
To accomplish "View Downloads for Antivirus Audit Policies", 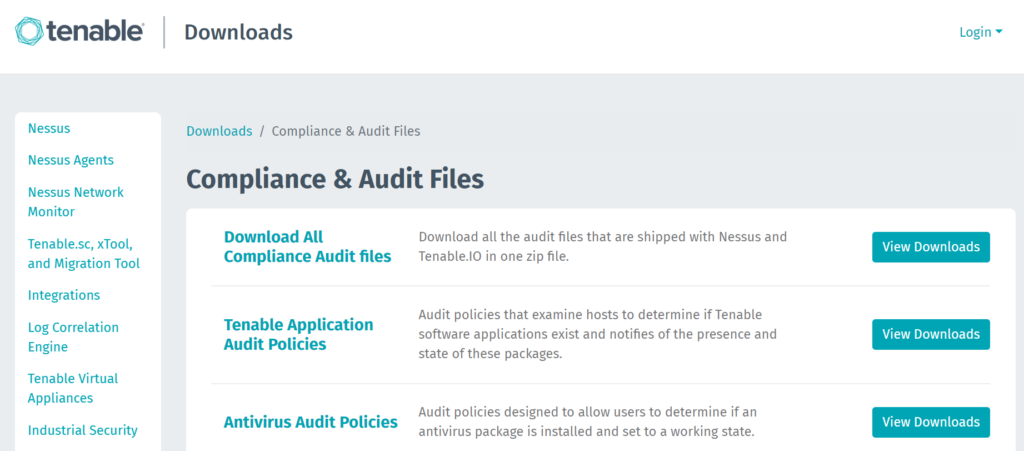I will click(x=931, y=422).
